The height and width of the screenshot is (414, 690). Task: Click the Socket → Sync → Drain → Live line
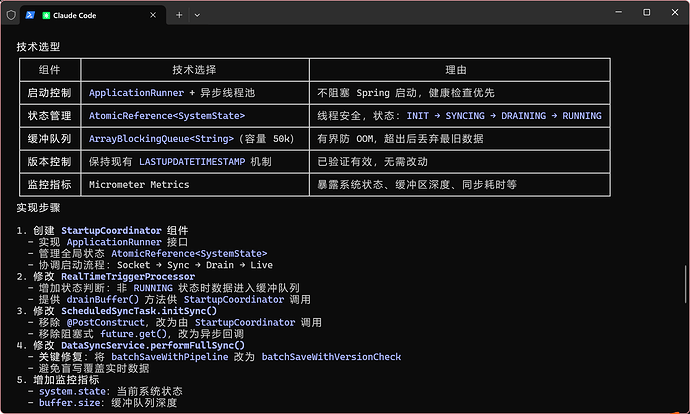coord(150,265)
